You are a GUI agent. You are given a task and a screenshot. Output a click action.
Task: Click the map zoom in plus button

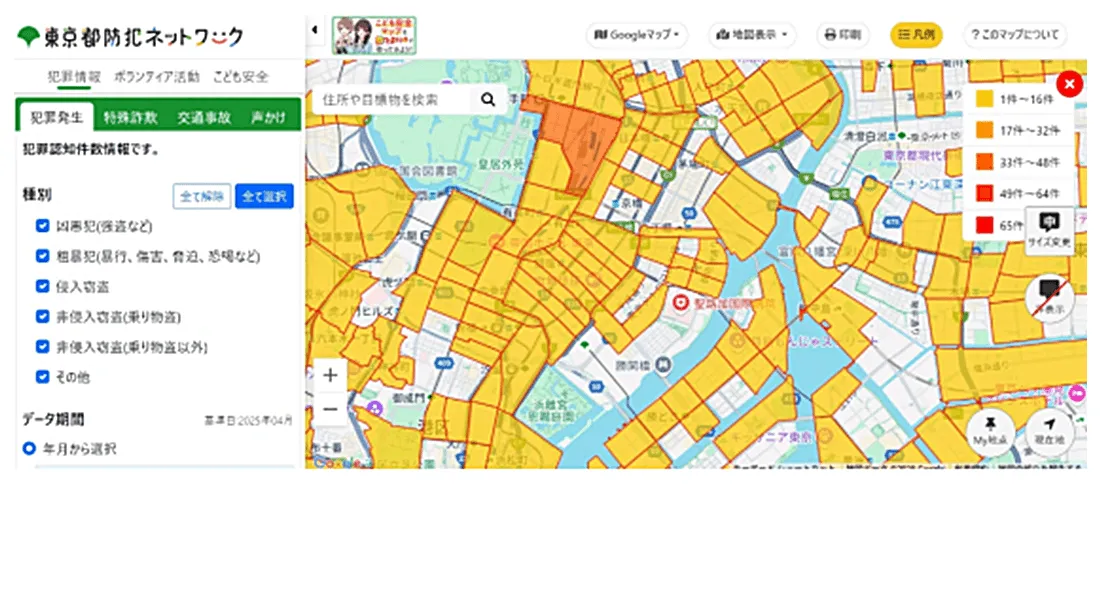tap(330, 376)
